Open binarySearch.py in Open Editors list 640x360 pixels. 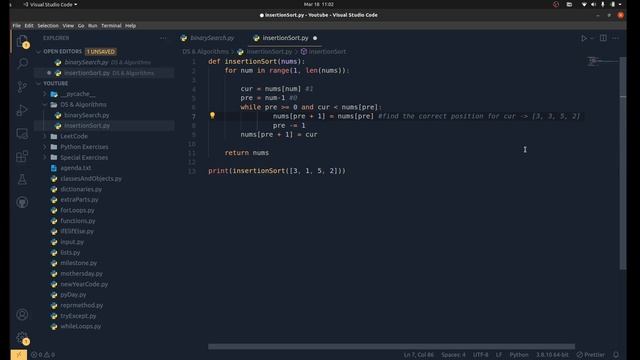pos(104,62)
